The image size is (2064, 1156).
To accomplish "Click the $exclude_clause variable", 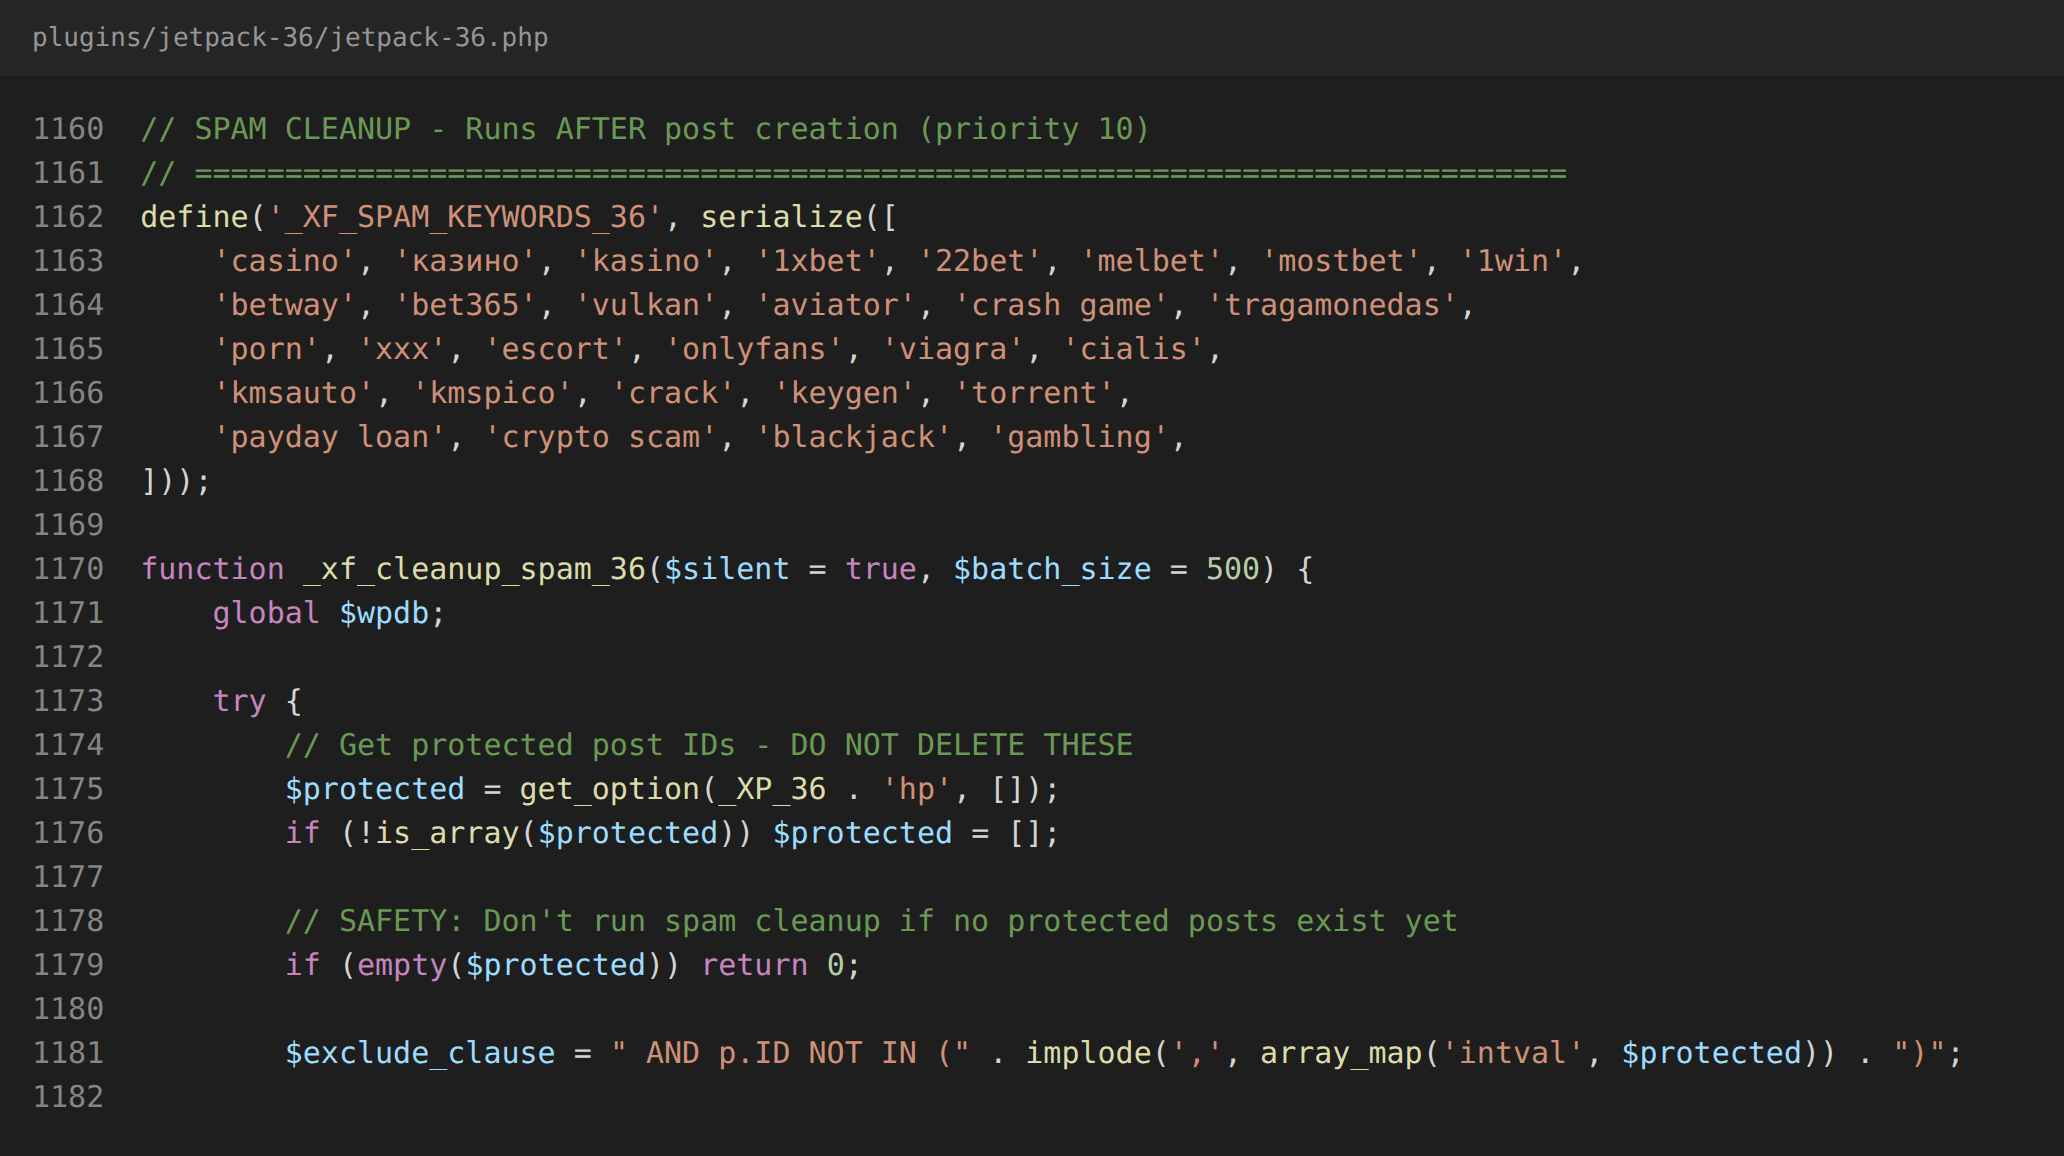I will point(420,1053).
